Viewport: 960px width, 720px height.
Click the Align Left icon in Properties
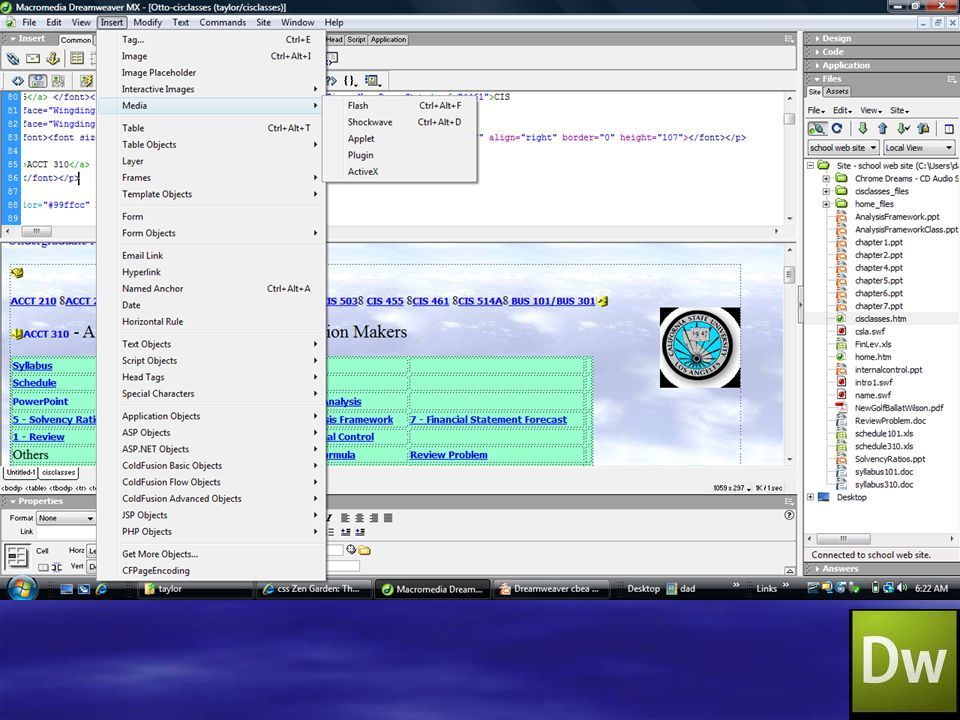tap(345, 518)
